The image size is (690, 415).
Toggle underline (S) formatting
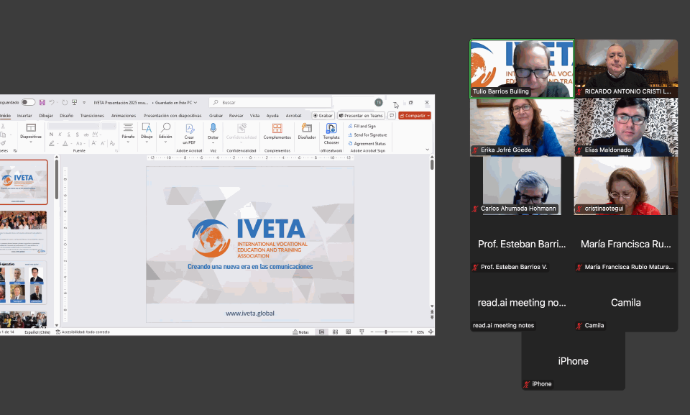(x=69, y=135)
